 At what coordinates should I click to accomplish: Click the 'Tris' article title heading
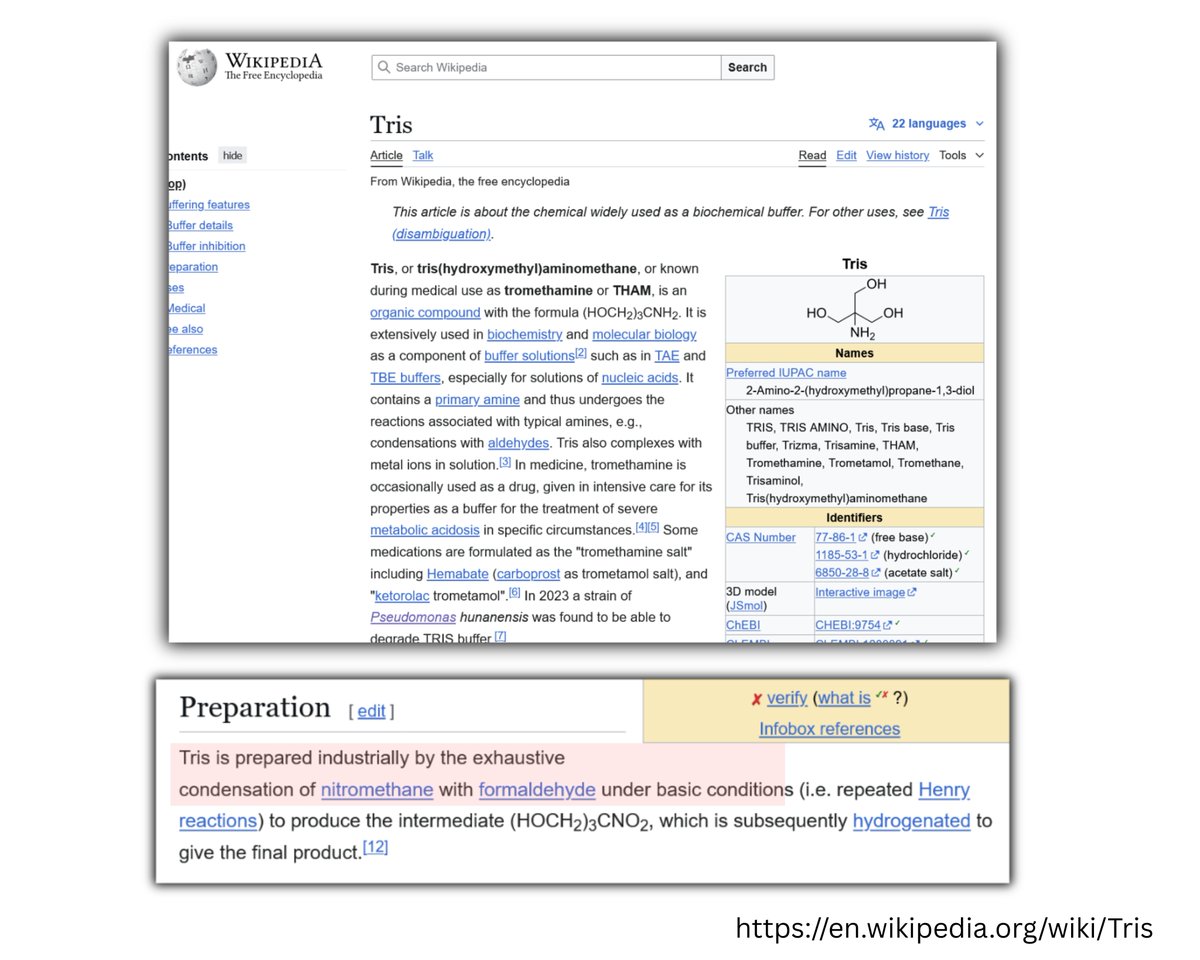tap(391, 124)
